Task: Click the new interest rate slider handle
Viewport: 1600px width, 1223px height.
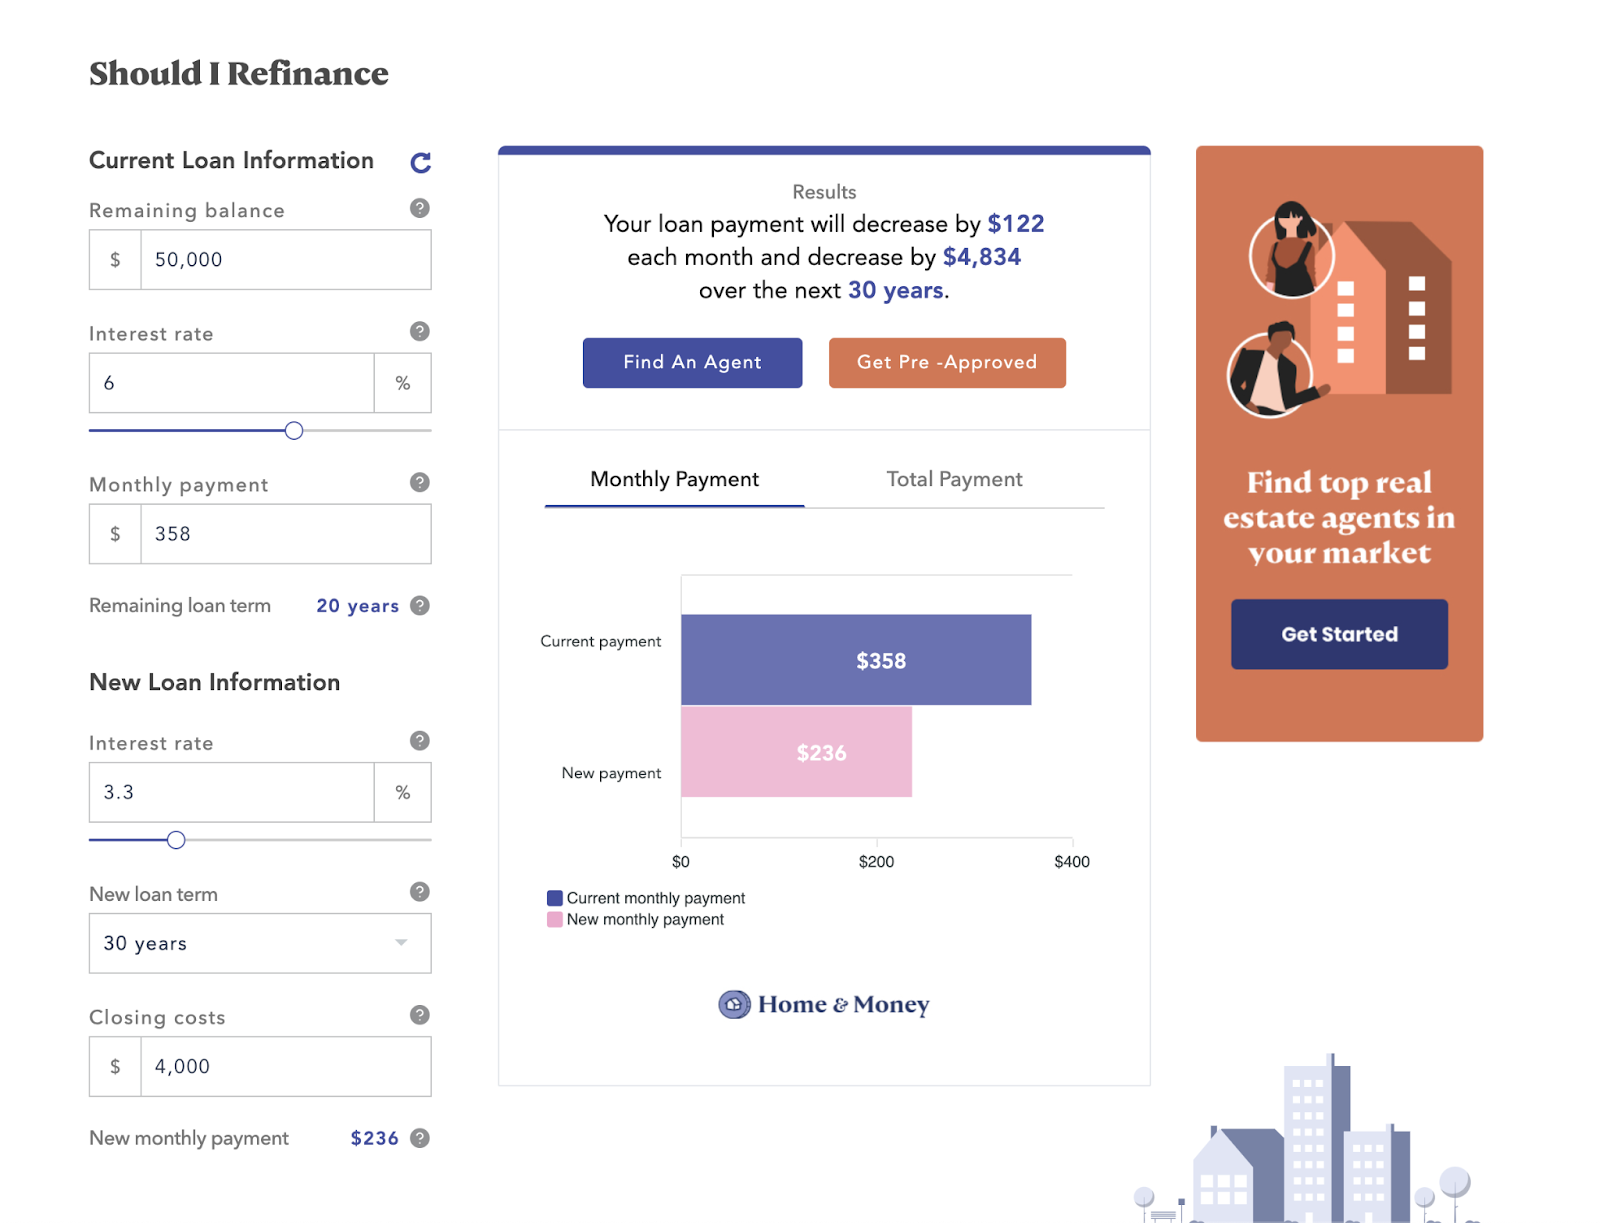Action: (x=176, y=840)
